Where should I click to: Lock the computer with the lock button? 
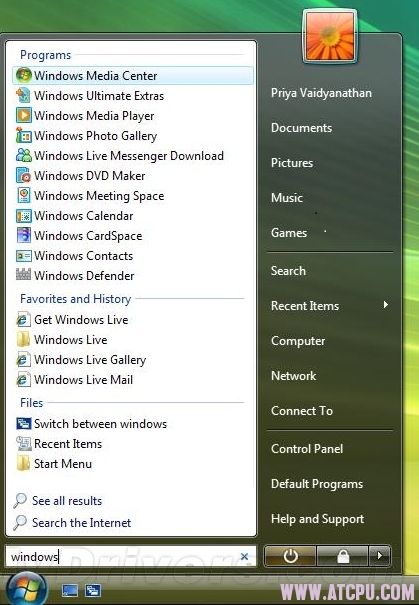click(x=343, y=556)
